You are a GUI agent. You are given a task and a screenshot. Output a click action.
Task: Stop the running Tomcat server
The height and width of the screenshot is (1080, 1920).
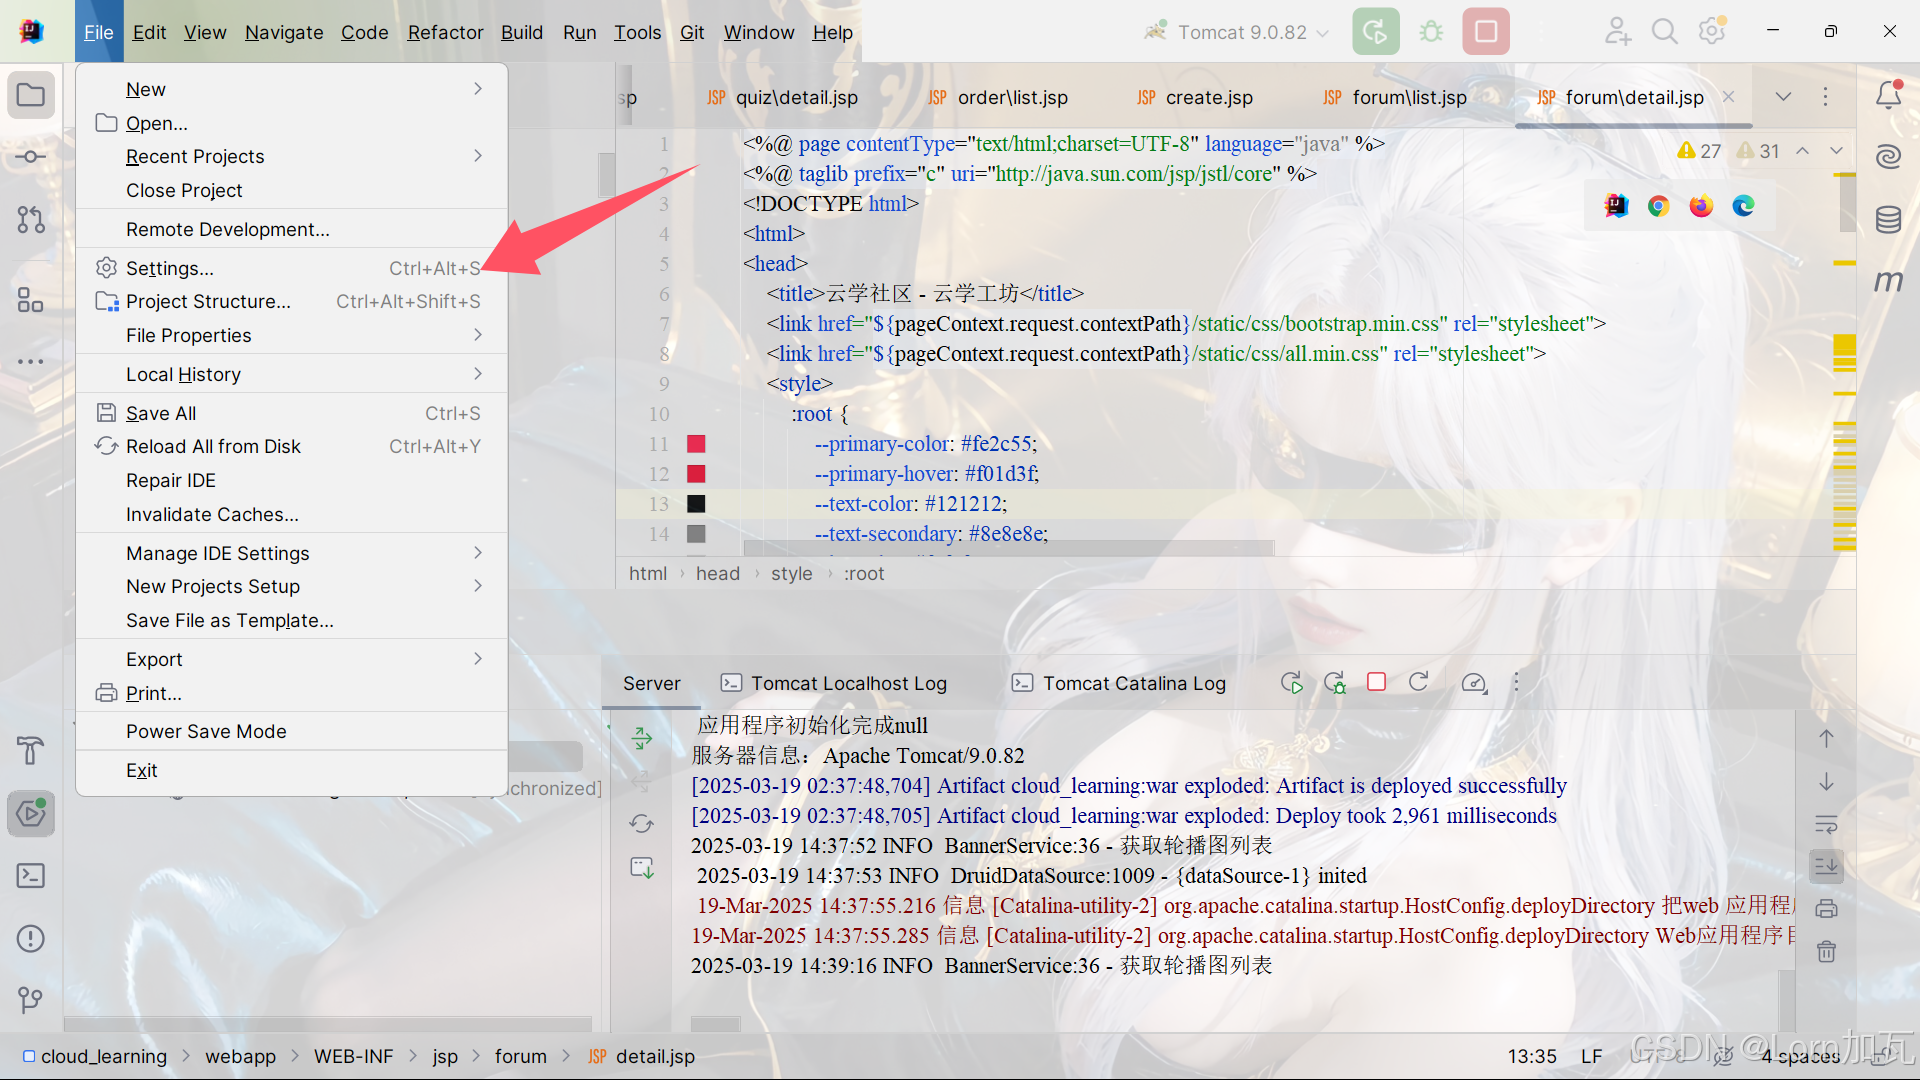tap(1485, 31)
